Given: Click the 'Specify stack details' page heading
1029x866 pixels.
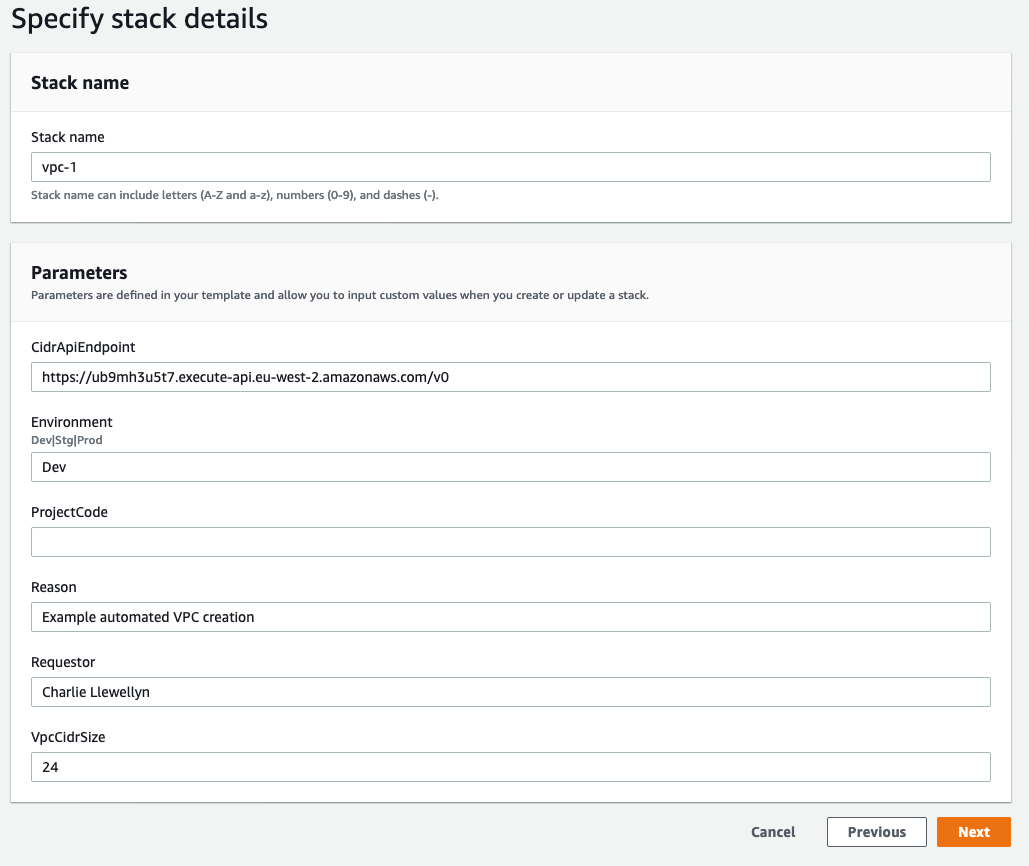Looking at the screenshot, I should 140,18.
